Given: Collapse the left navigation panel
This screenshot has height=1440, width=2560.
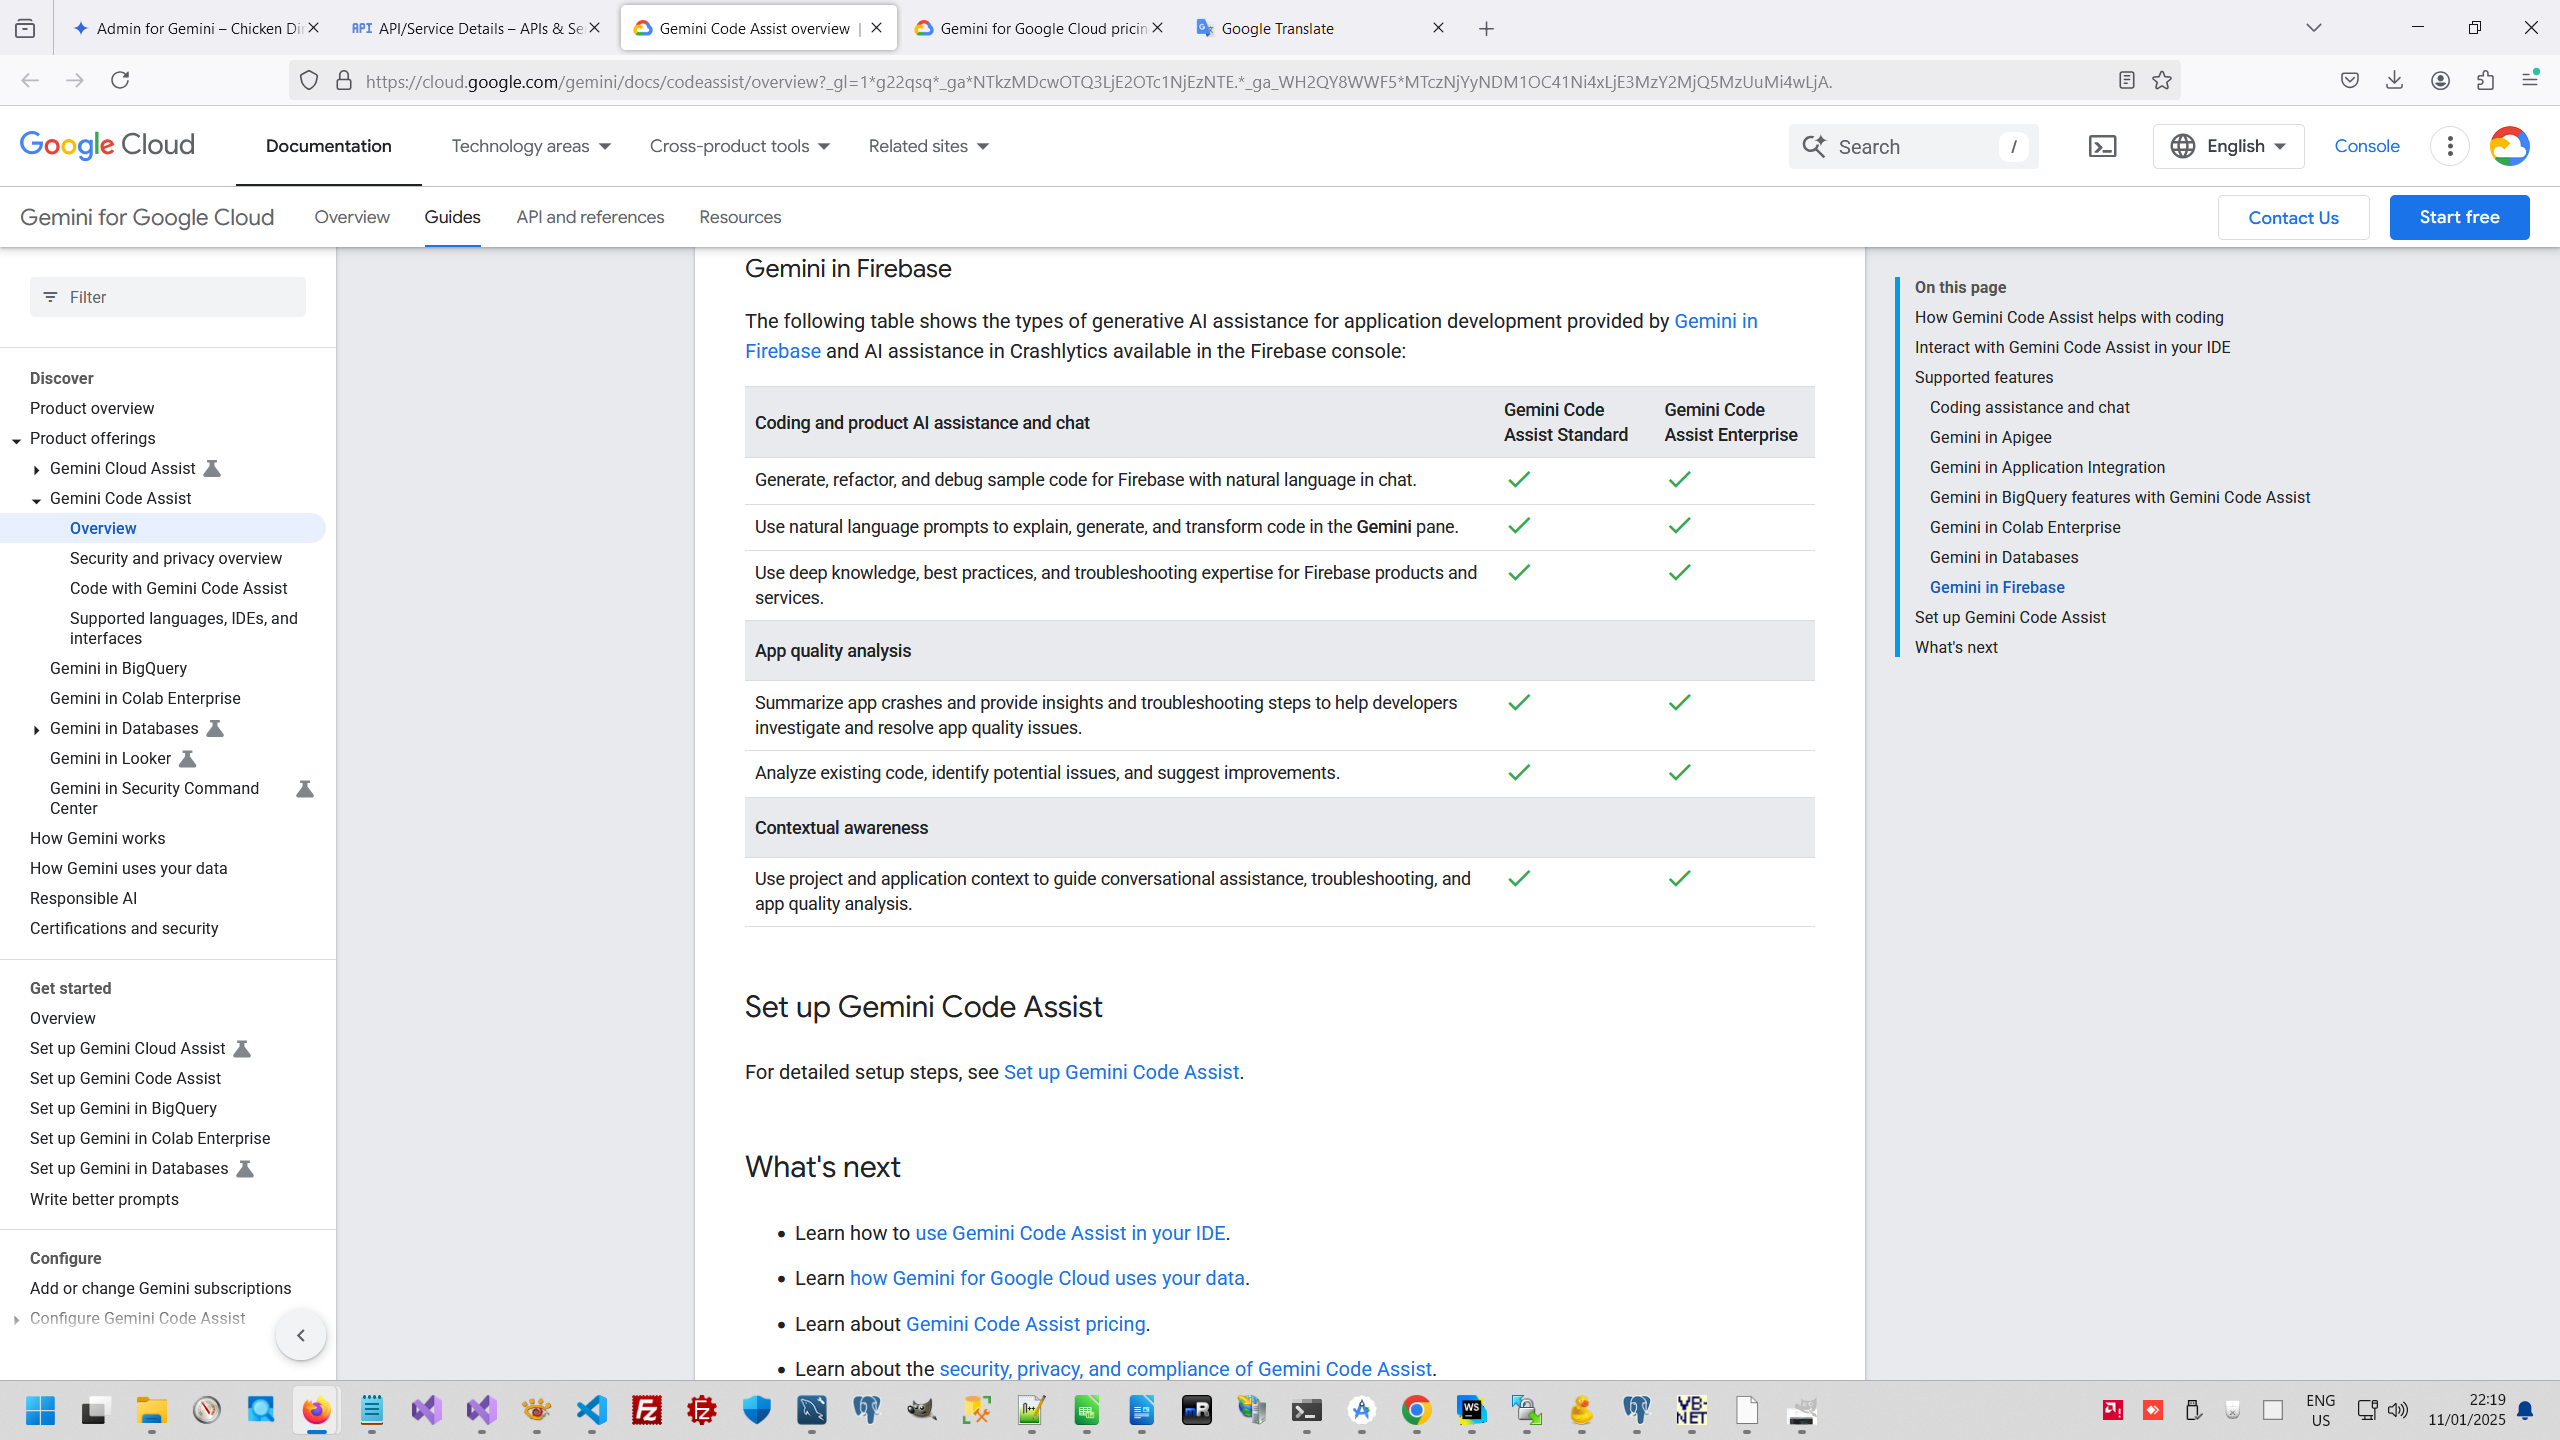Looking at the screenshot, I should point(301,1335).
